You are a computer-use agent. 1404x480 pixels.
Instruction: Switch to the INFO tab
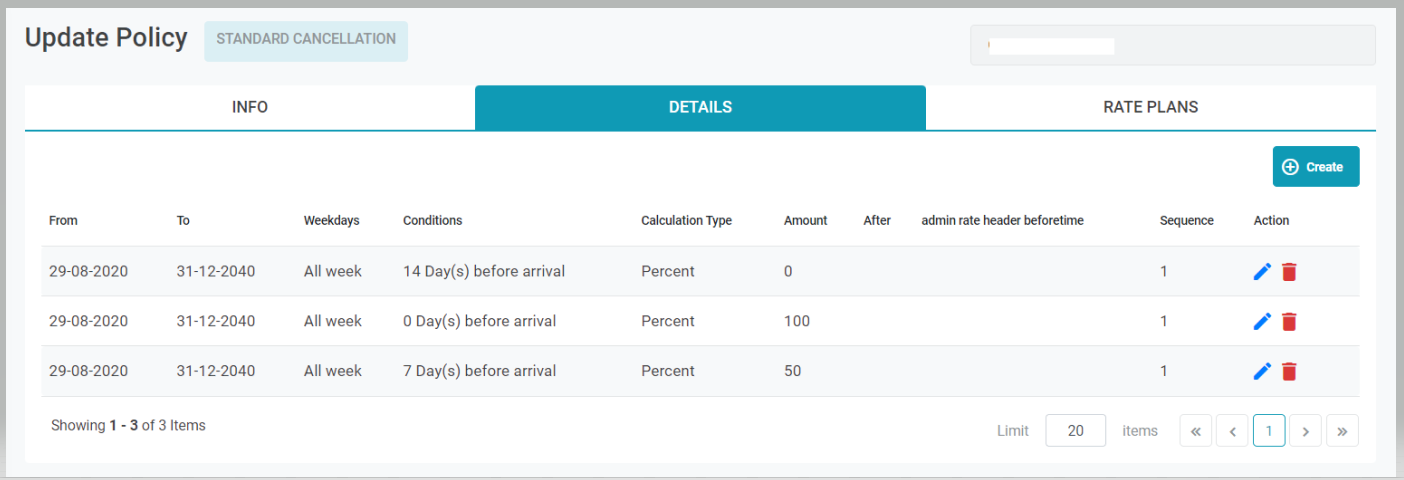click(250, 107)
